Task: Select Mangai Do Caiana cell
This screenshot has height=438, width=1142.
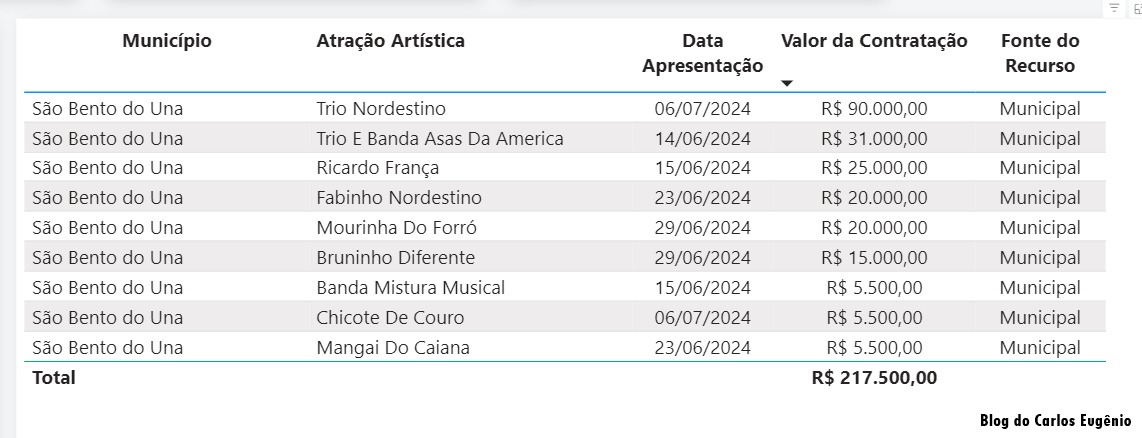Action: (x=393, y=348)
